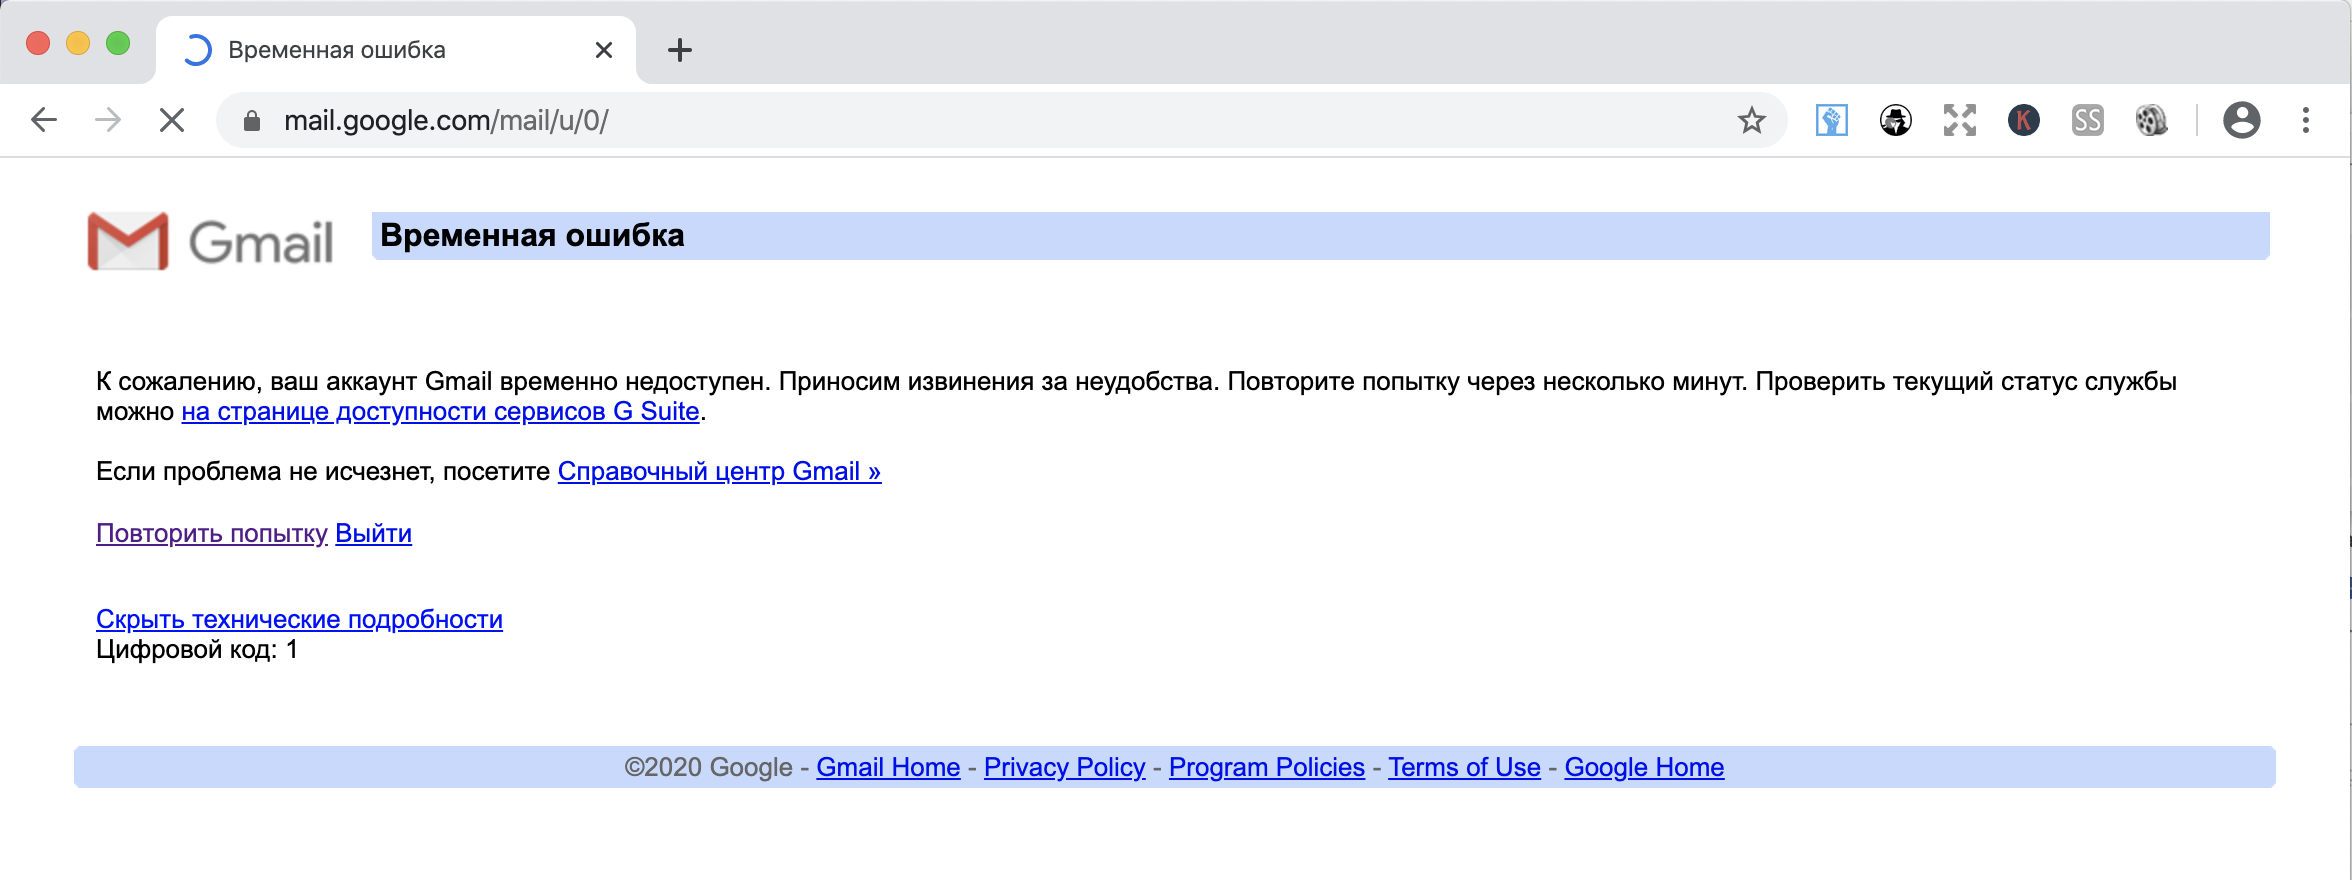Open the Privacy Policy footer link
Screen dimensions: 2352x880
pos(1064,767)
